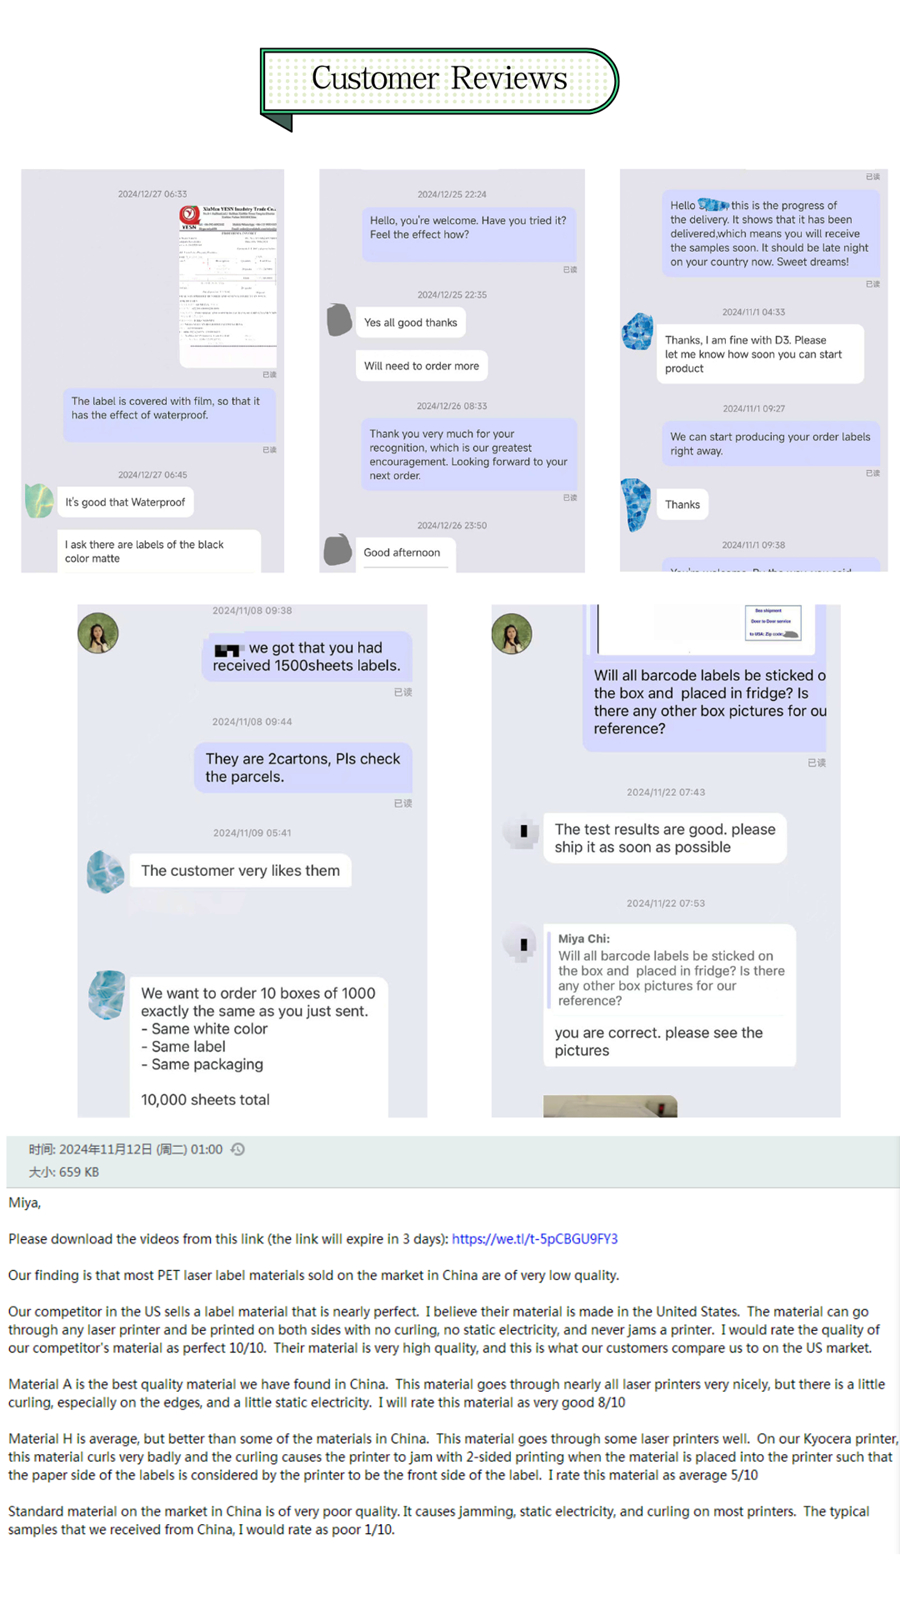Open the we.tl video download link
Image resolution: width=900 pixels, height=1600 pixels.
tap(534, 1239)
